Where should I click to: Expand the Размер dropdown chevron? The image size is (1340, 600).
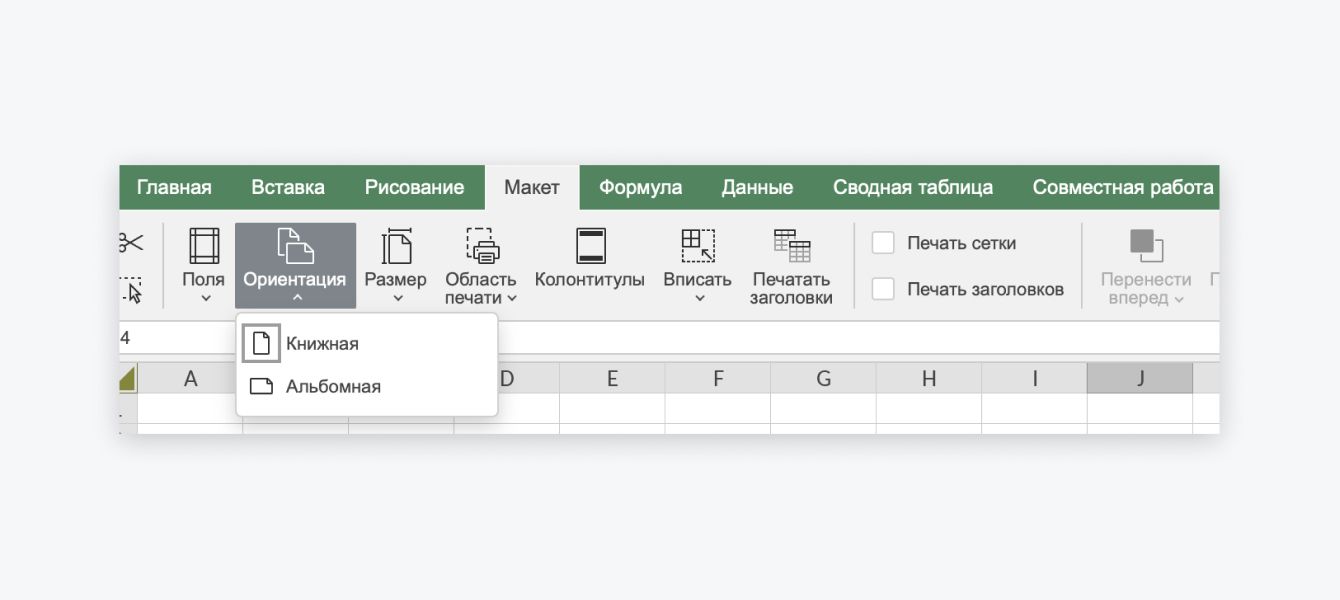click(396, 298)
